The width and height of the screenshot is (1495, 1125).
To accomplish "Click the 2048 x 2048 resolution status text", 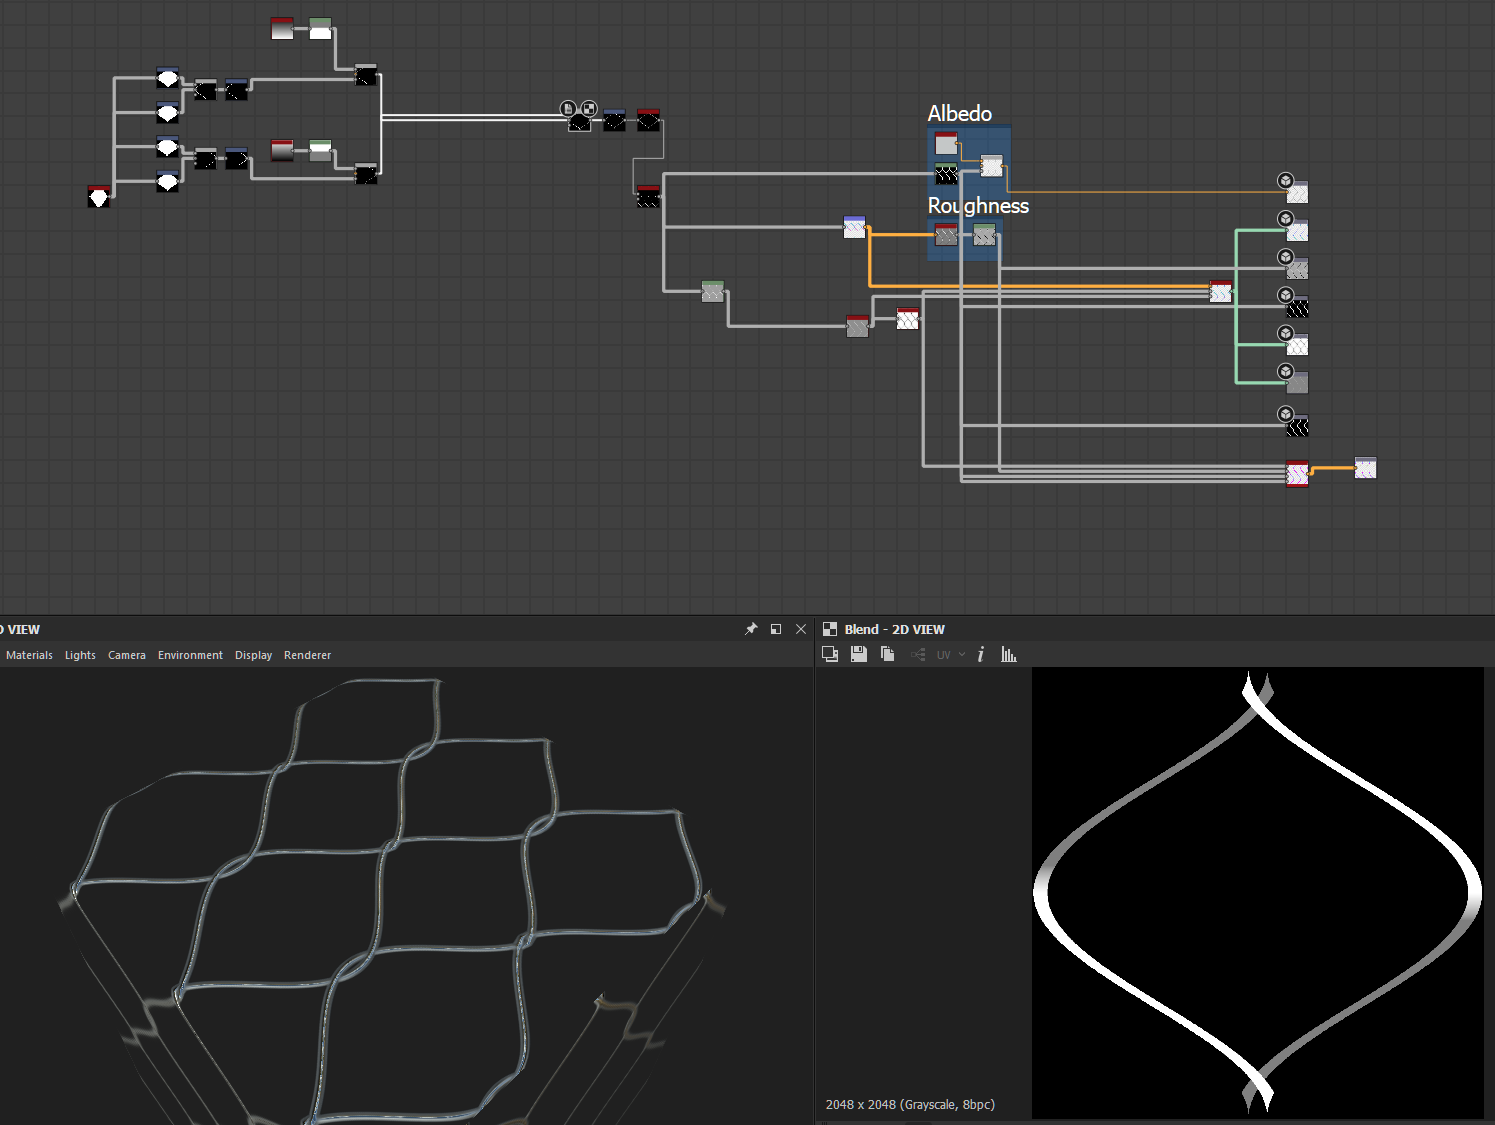I will pos(910,1104).
